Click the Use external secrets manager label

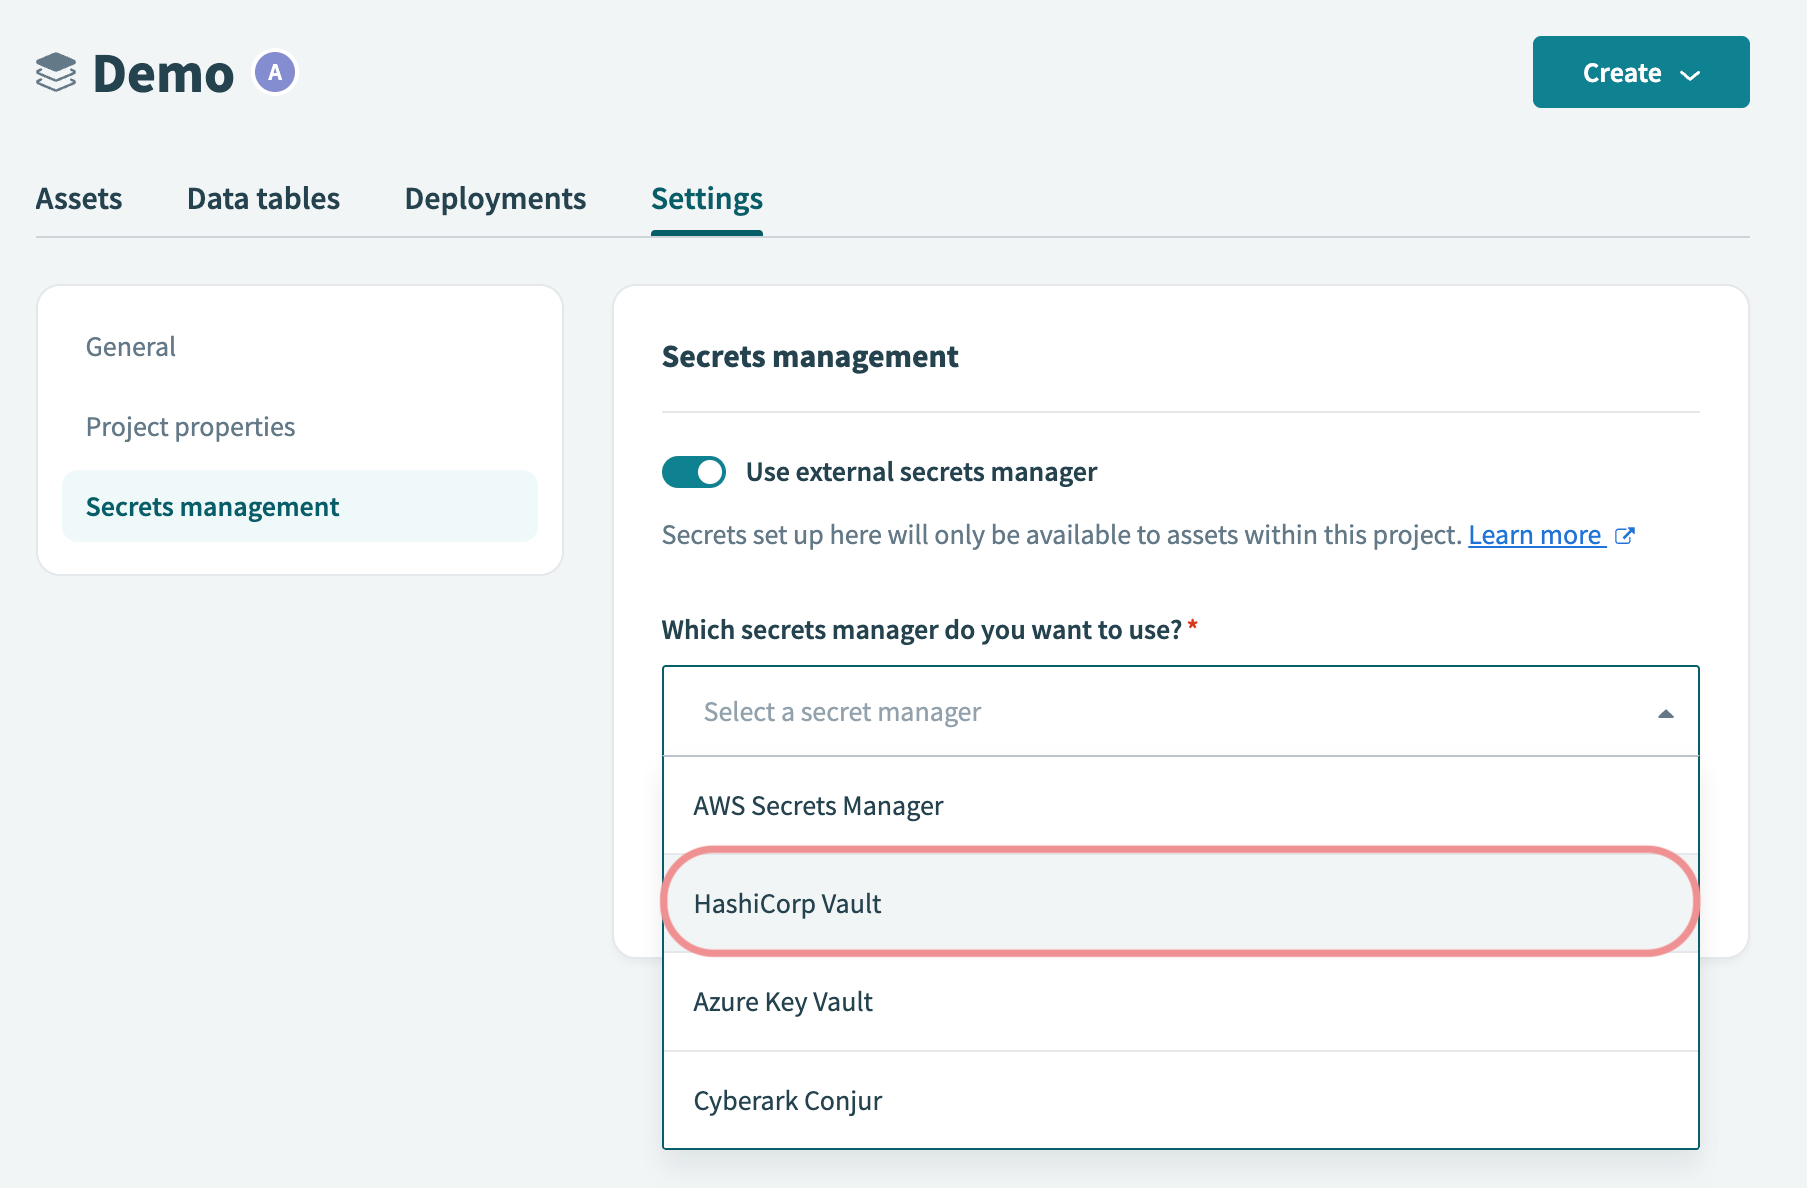(921, 472)
